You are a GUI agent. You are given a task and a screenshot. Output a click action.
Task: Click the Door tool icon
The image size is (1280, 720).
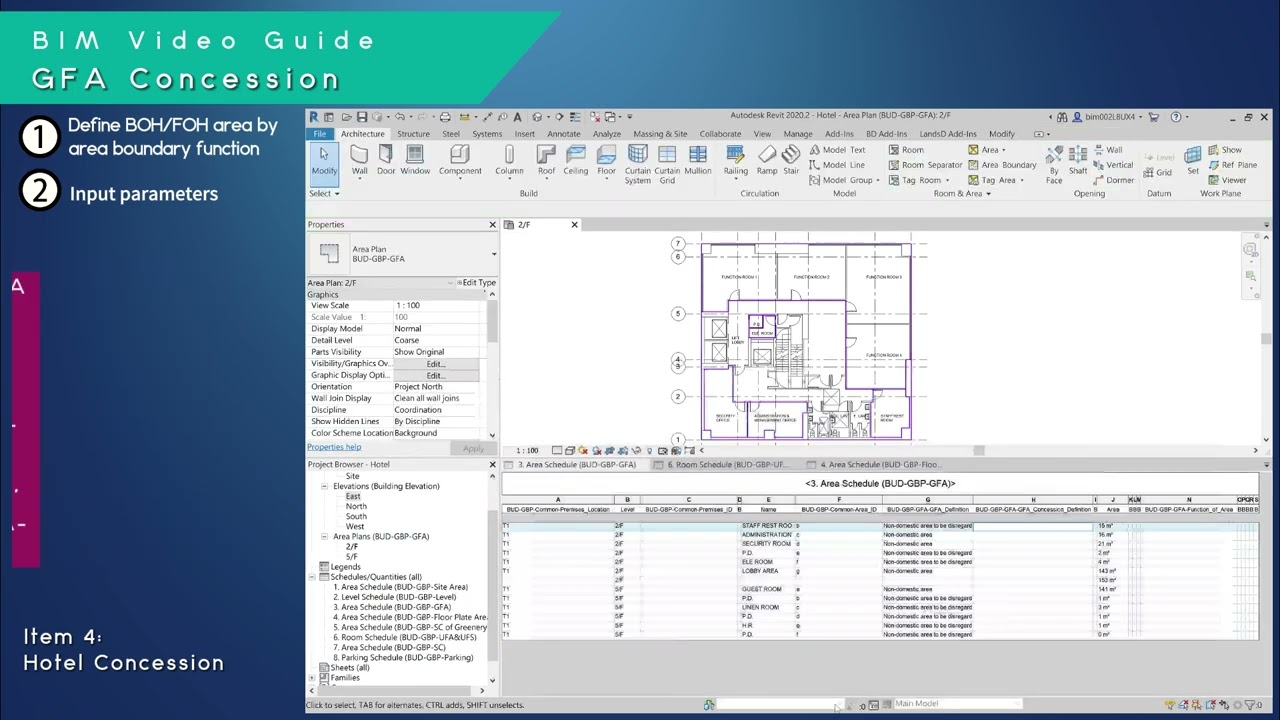[x=386, y=160]
